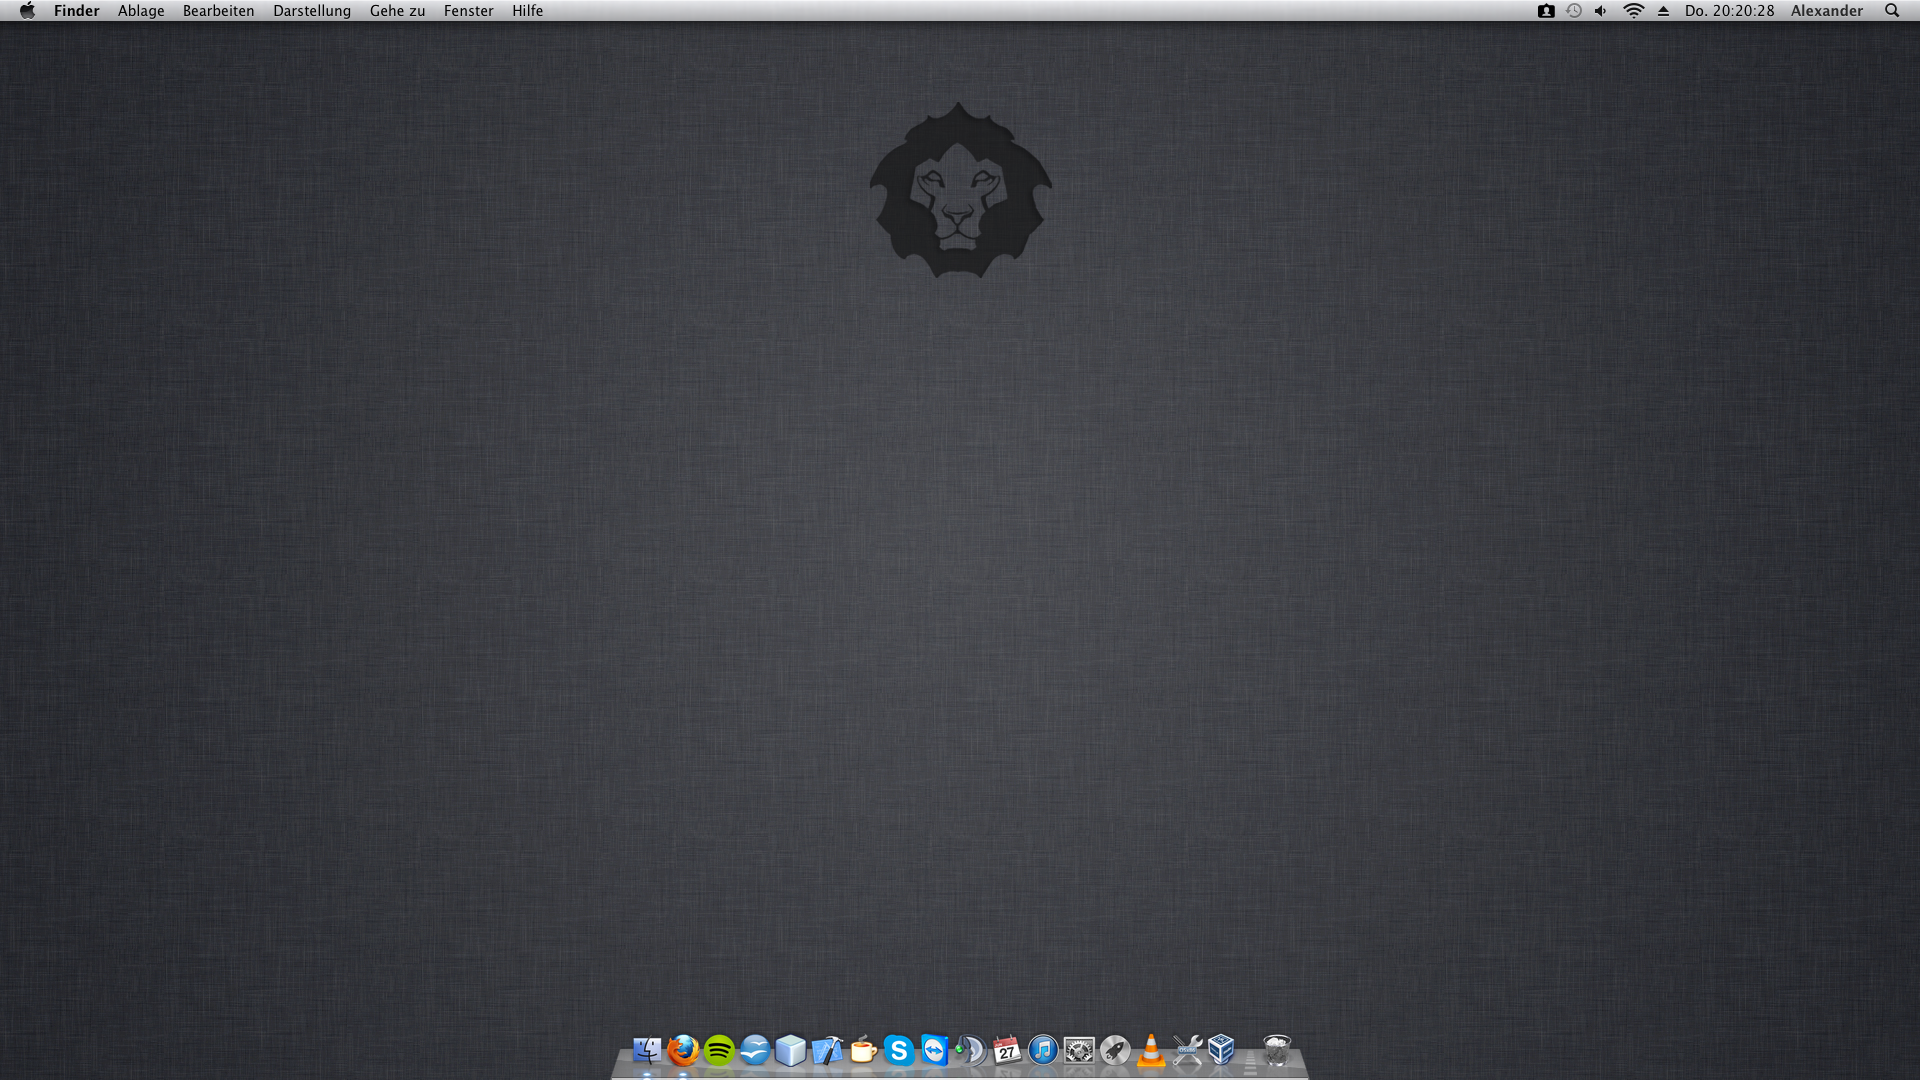Viewport: 1920px width, 1080px height.
Task: Open the Time Machine menu bar icon
Action: pos(1574,10)
